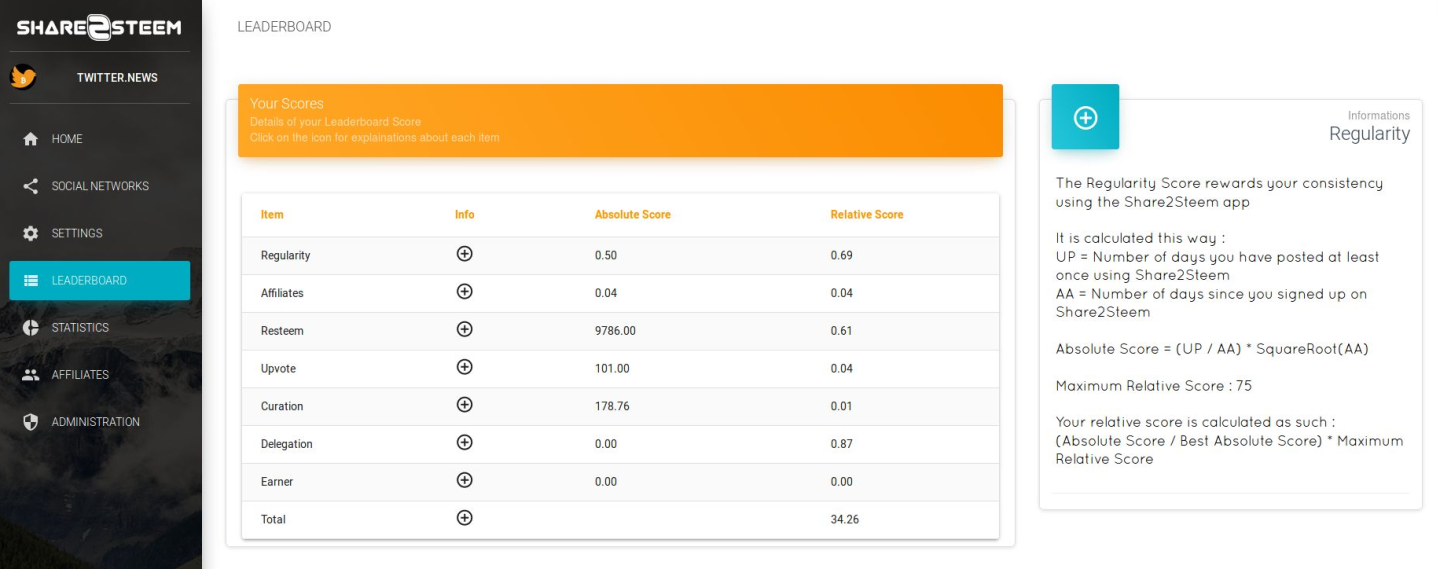The height and width of the screenshot is (569, 1440).
Task: Click the LEADERBOARD page title
Action: [284, 27]
